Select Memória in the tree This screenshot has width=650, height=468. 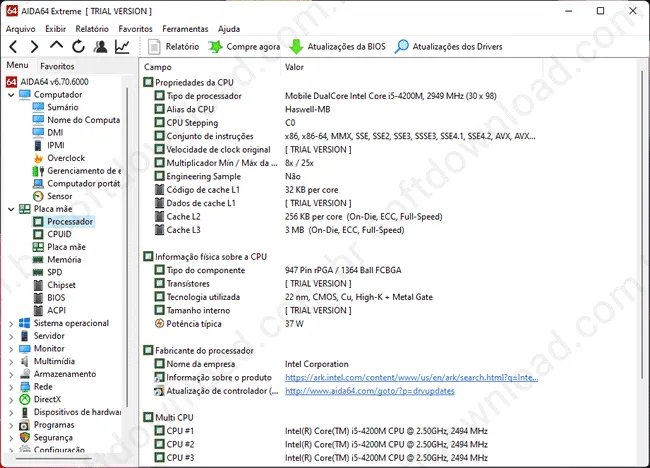[x=64, y=260]
